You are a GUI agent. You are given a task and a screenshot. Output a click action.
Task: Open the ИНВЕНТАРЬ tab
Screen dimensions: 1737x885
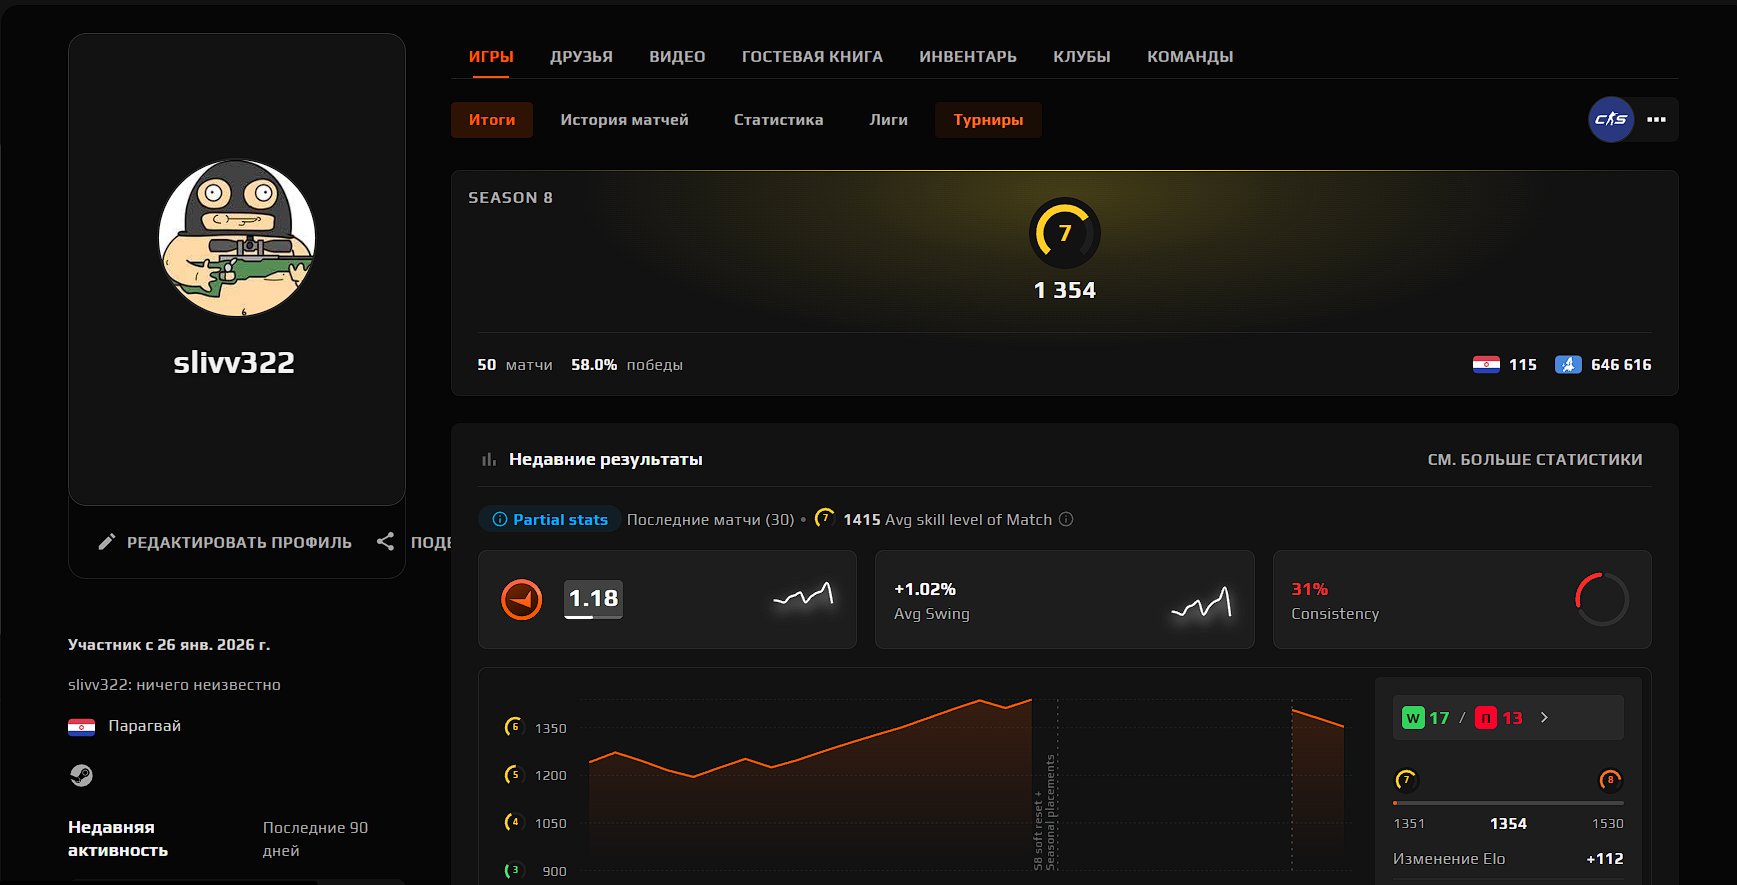968,57
